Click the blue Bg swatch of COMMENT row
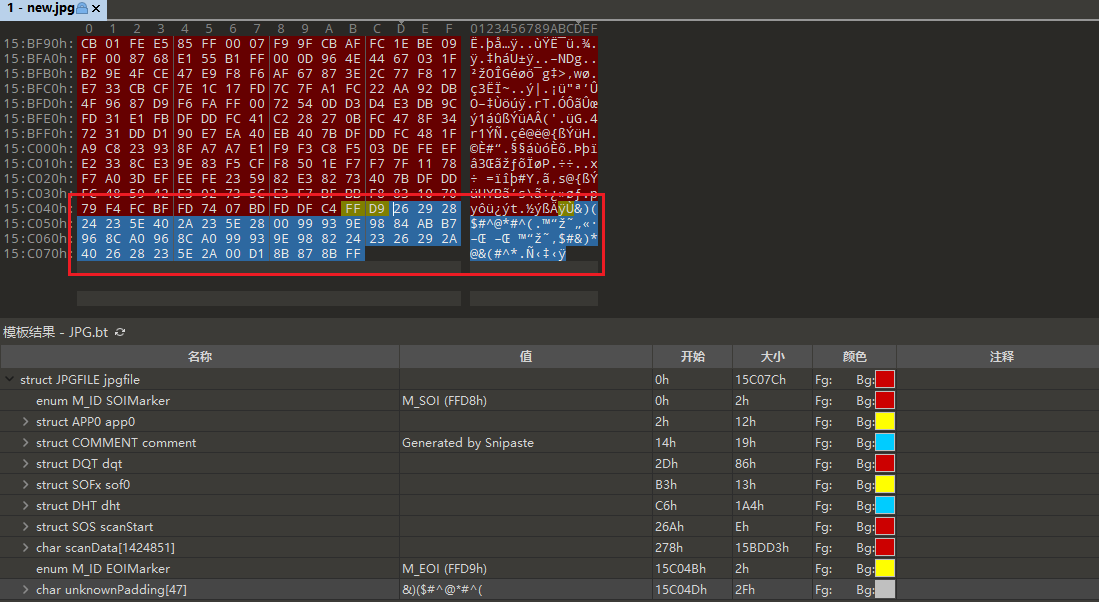 coord(885,443)
